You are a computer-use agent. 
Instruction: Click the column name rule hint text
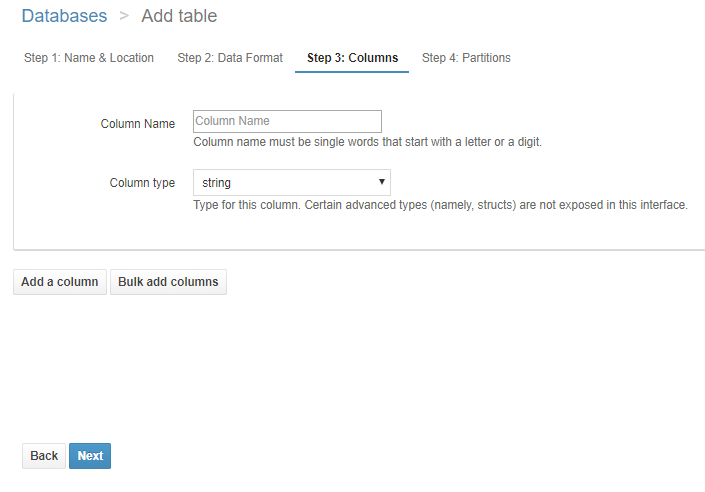[367, 142]
